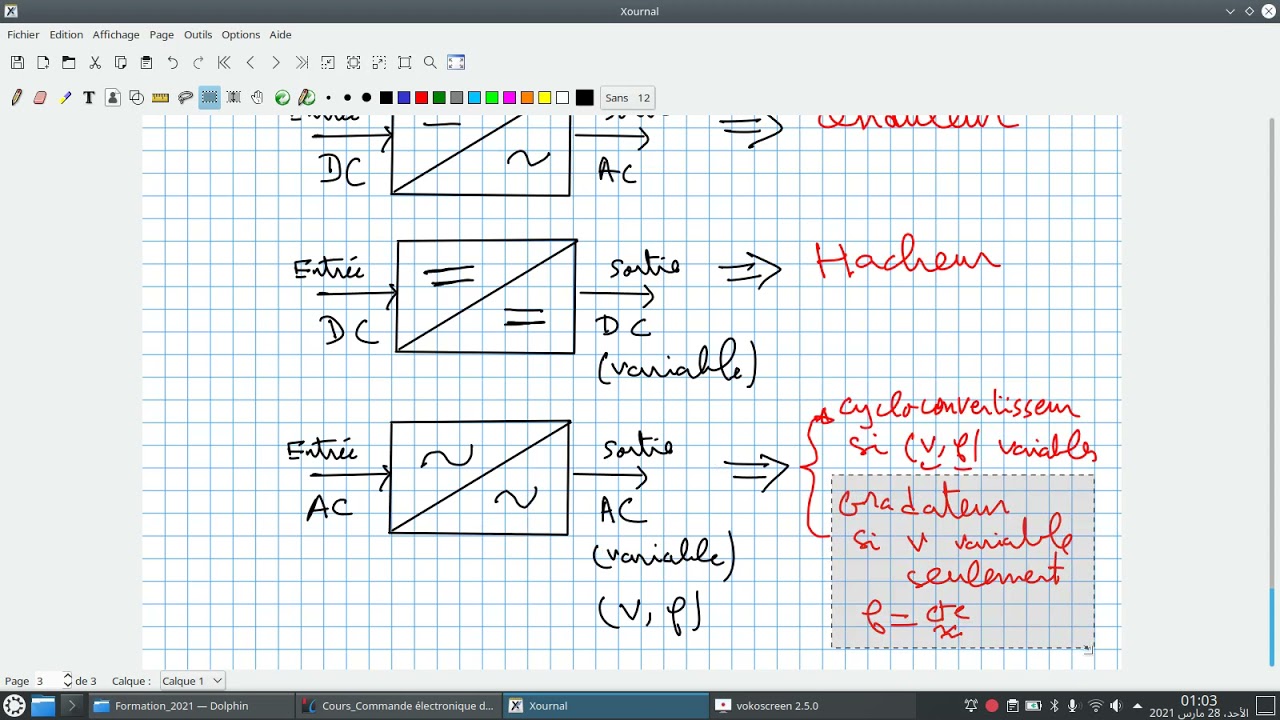Select the Eraser tool

40,97
